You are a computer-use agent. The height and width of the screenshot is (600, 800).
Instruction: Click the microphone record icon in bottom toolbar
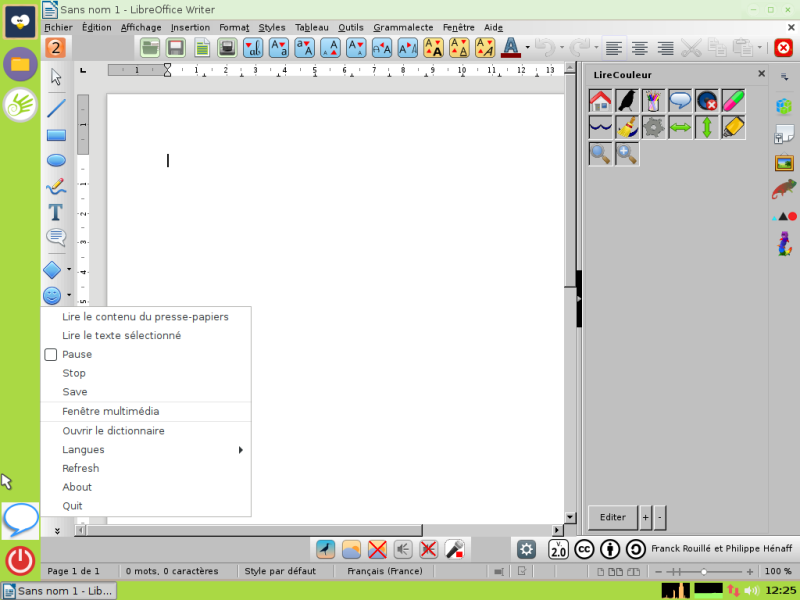coord(454,549)
